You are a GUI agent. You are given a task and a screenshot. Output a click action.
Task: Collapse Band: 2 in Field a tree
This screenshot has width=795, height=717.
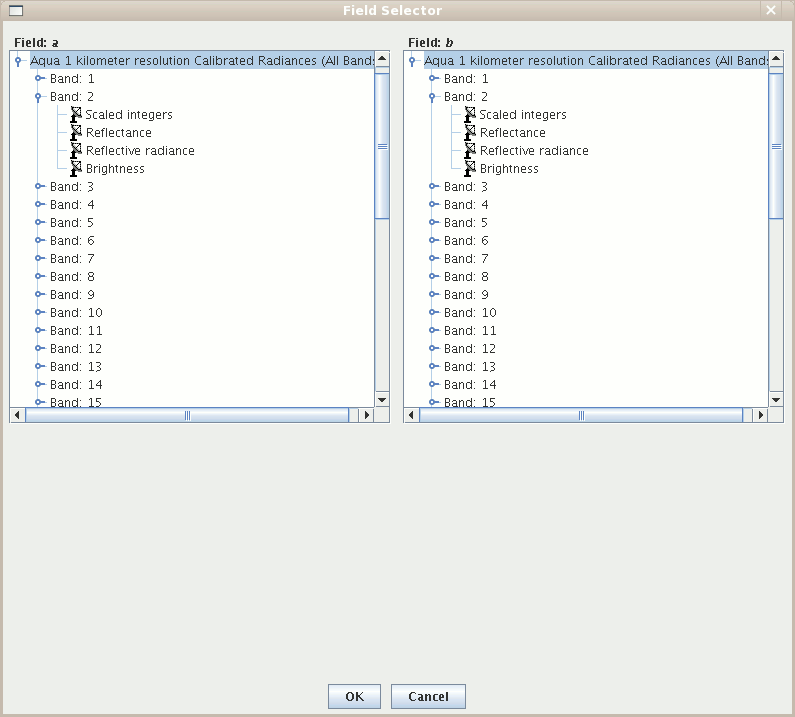pyautogui.click(x=39, y=97)
